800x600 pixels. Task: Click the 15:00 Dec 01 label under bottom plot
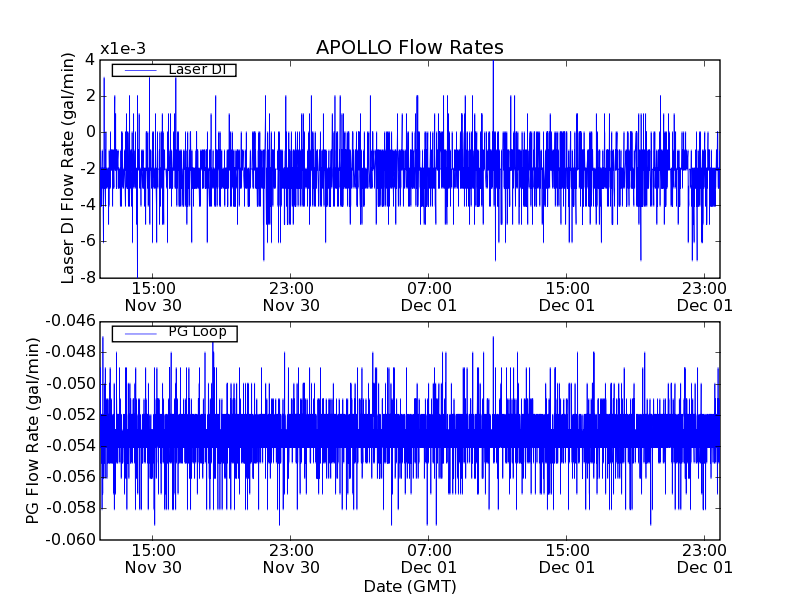[567, 558]
